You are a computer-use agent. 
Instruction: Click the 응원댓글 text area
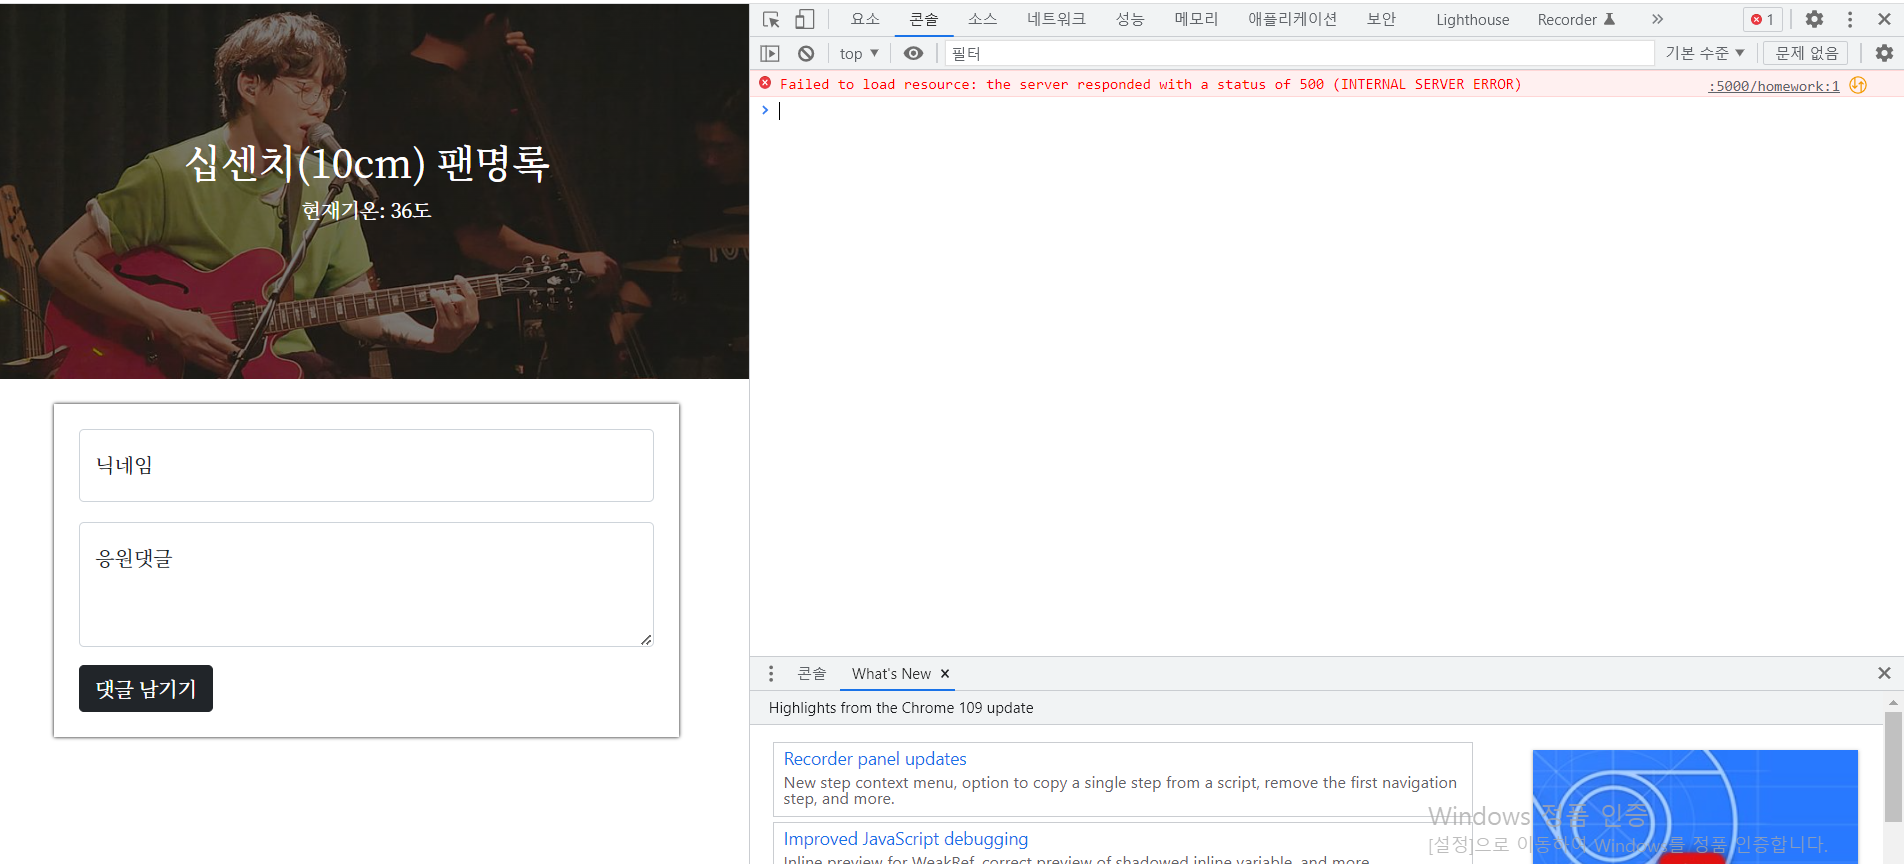(366, 585)
